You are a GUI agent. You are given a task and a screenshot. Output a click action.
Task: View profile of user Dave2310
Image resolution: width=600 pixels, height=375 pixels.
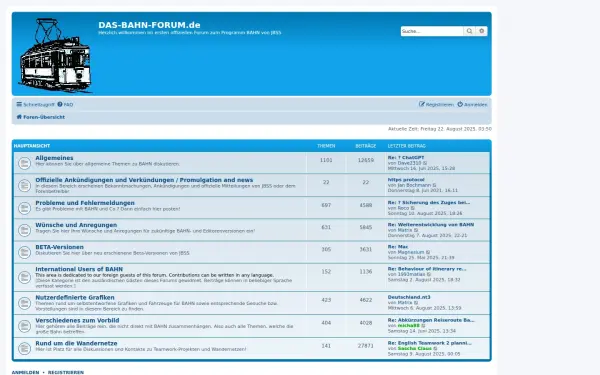[409, 163]
